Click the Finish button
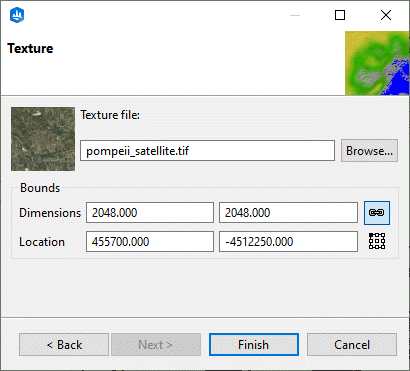Screen dimensions: 410x371 click(254, 344)
